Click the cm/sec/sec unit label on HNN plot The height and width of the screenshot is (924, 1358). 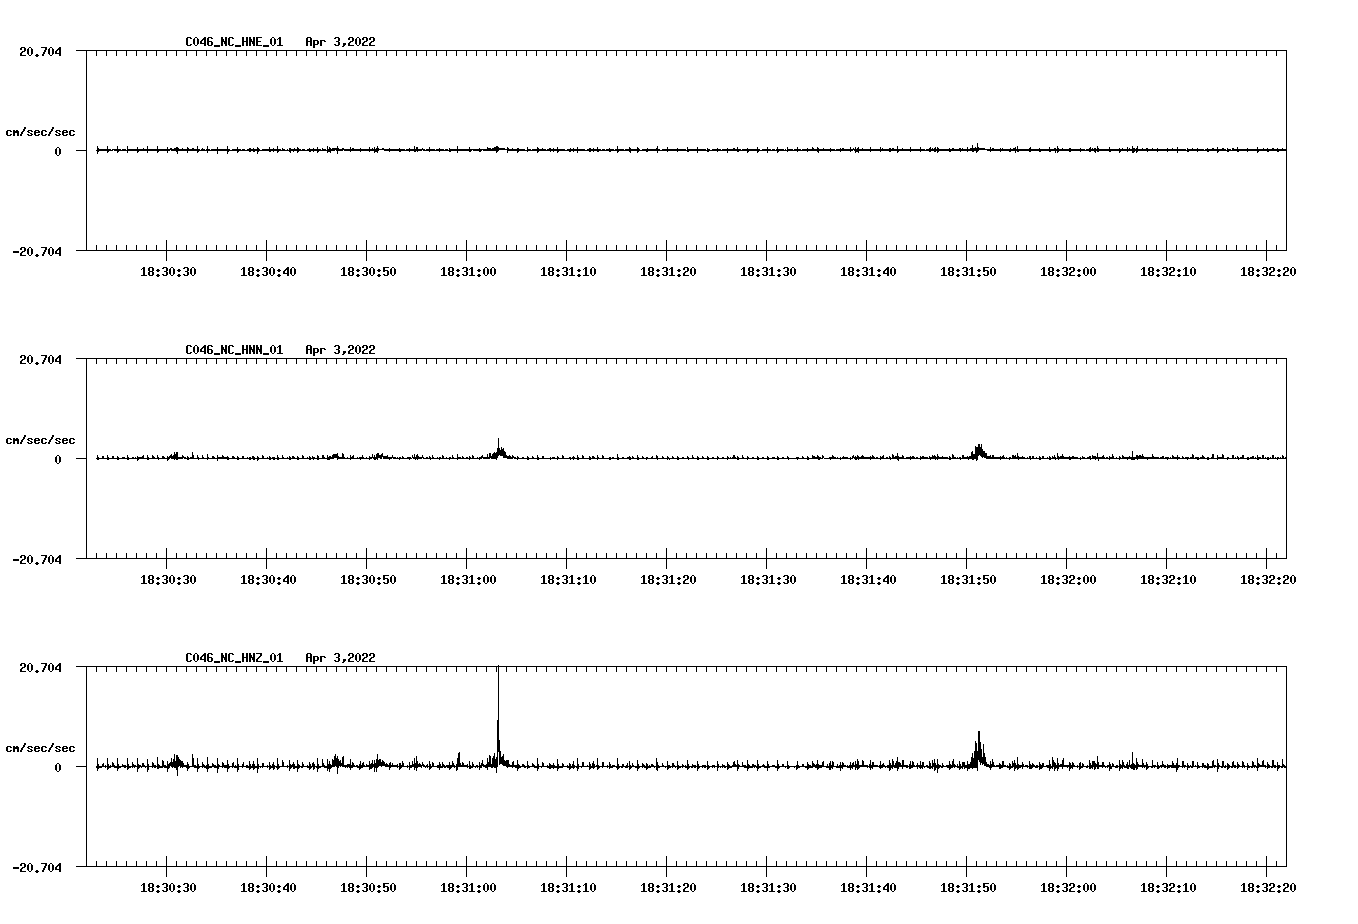(40, 440)
